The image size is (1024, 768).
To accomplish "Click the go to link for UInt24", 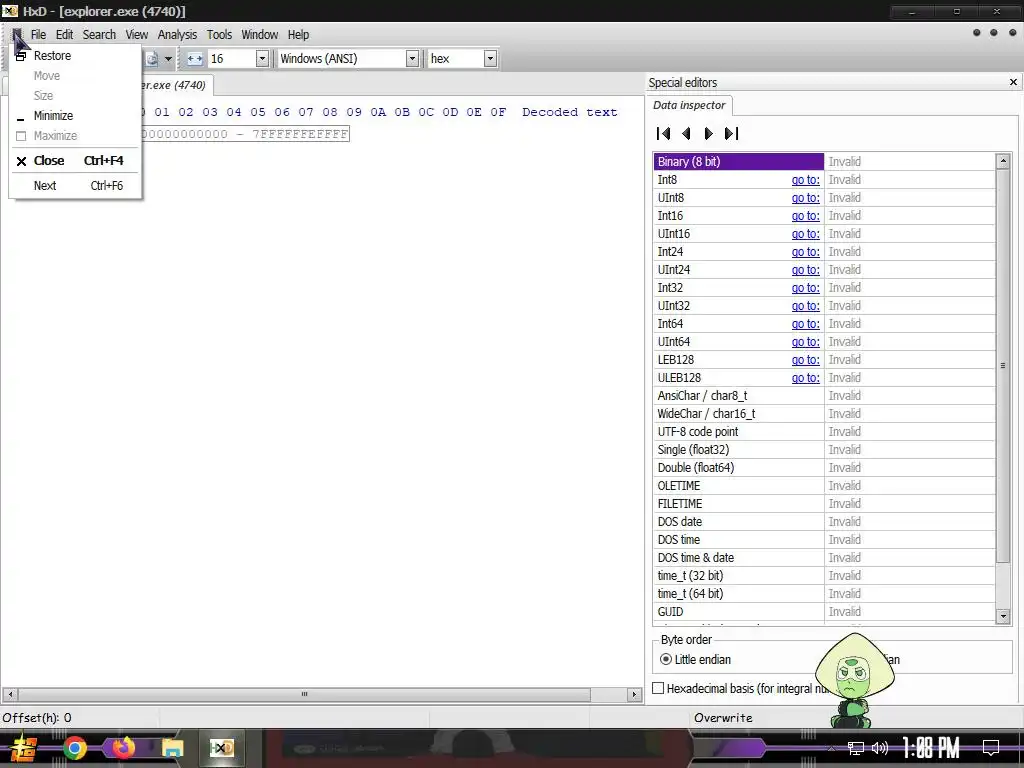I will point(805,270).
